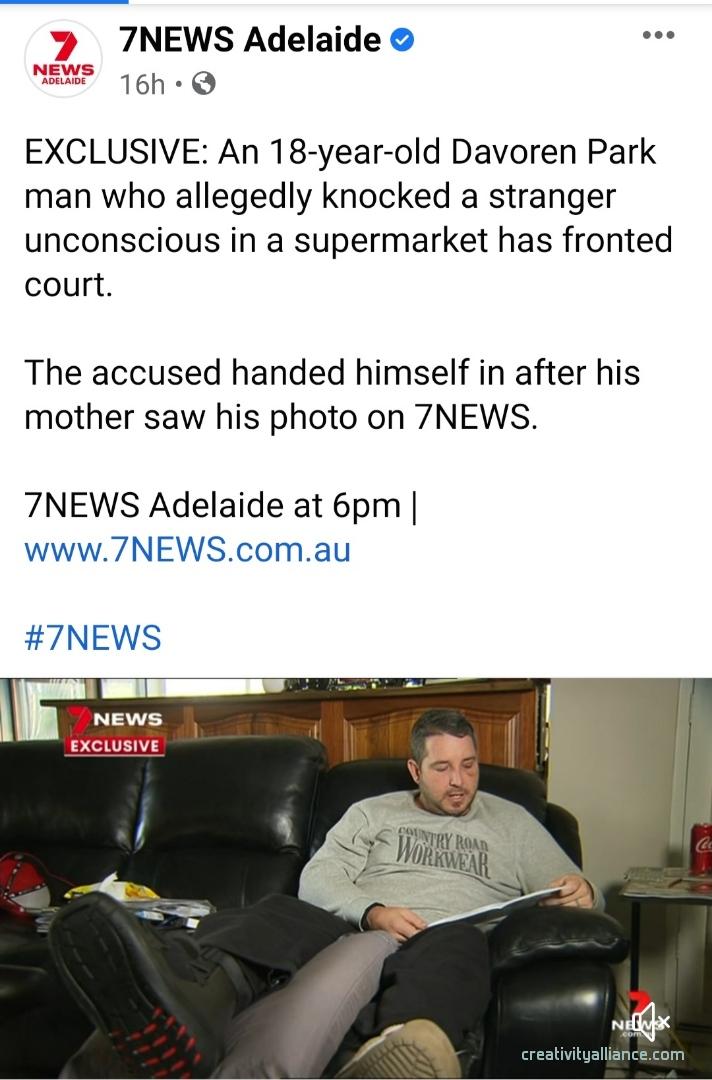Click the Coca-Cola can in the video

[x=701, y=849]
